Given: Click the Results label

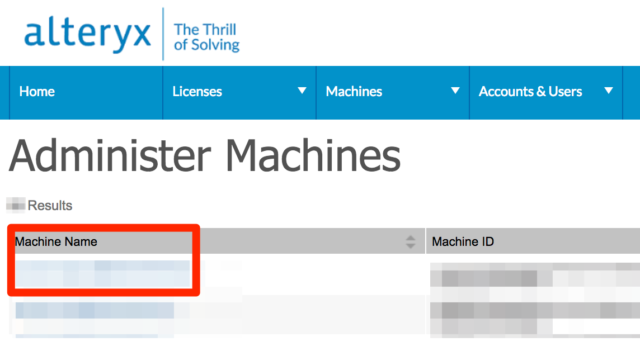Looking at the screenshot, I should click(x=50, y=205).
